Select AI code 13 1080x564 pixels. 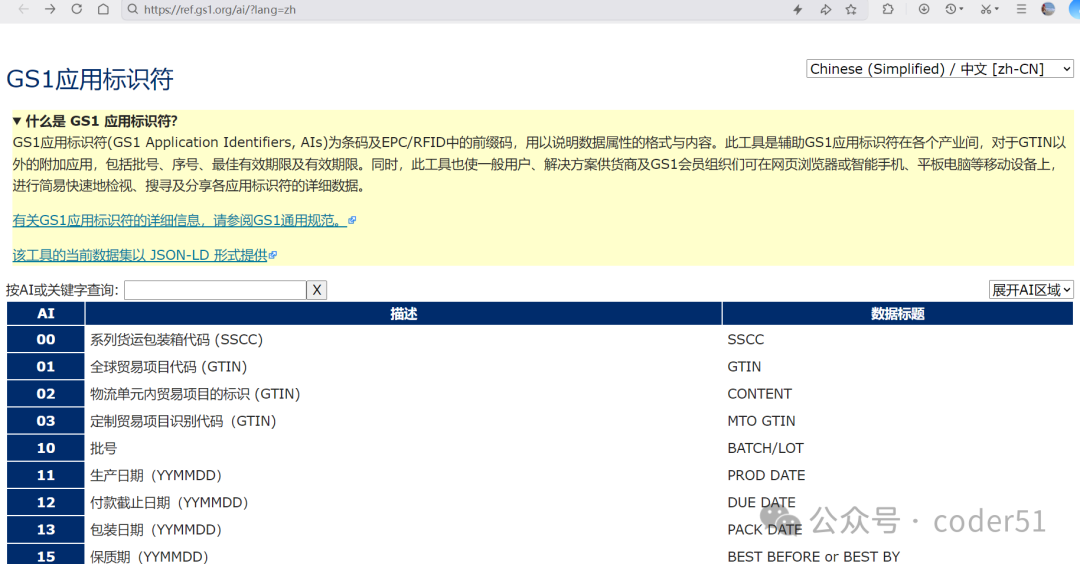45,530
